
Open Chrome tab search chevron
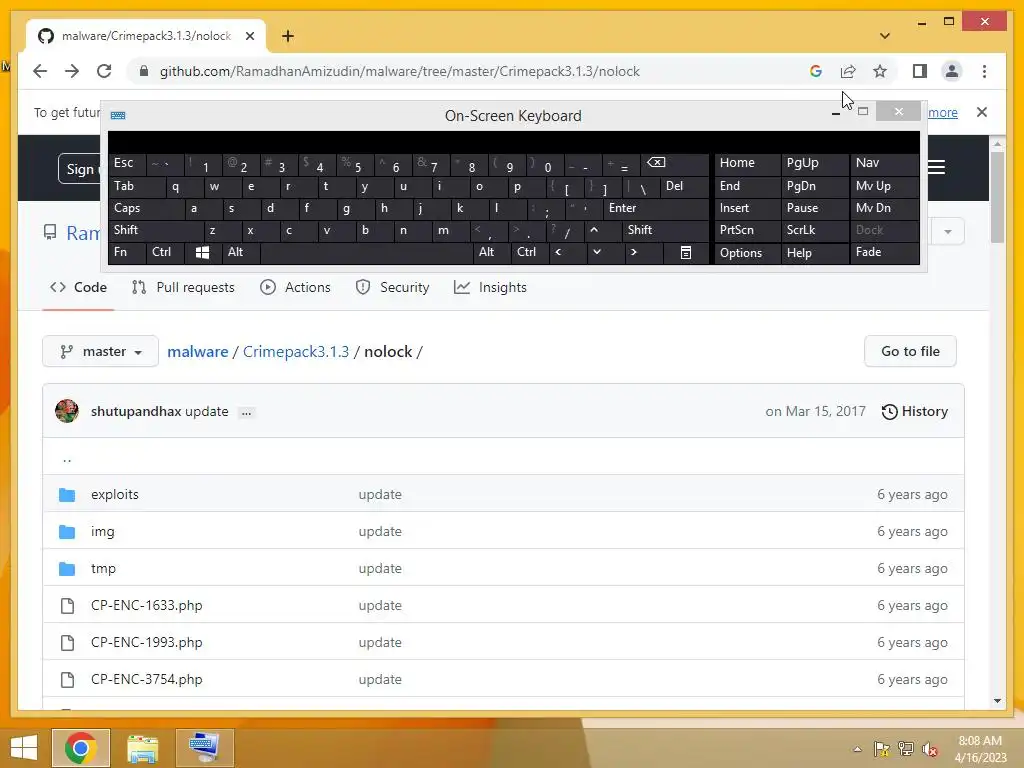coord(885,36)
